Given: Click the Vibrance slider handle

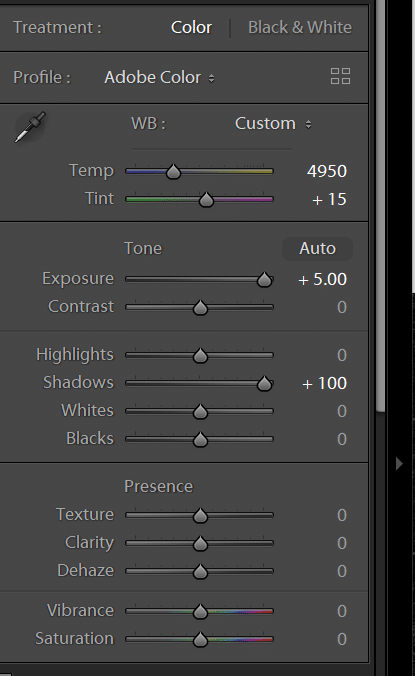Looking at the screenshot, I should pyautogui.click(x=200, y=611).
